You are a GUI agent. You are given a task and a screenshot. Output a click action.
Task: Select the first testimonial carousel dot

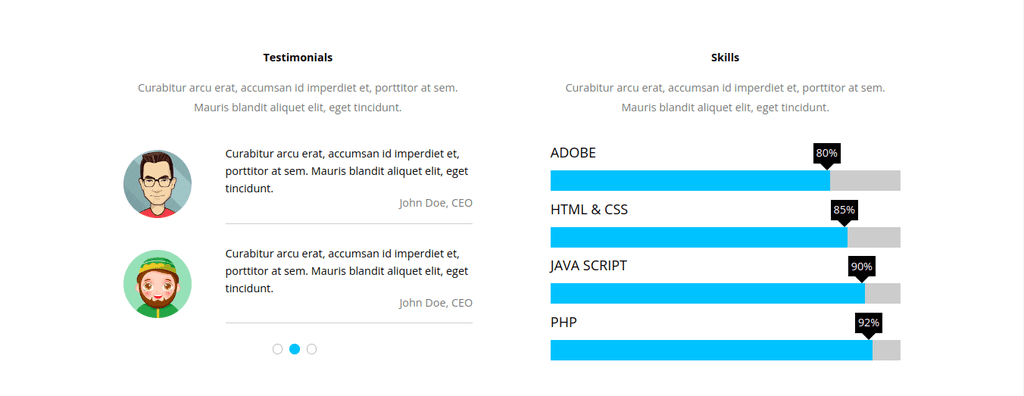click(278, 349)
